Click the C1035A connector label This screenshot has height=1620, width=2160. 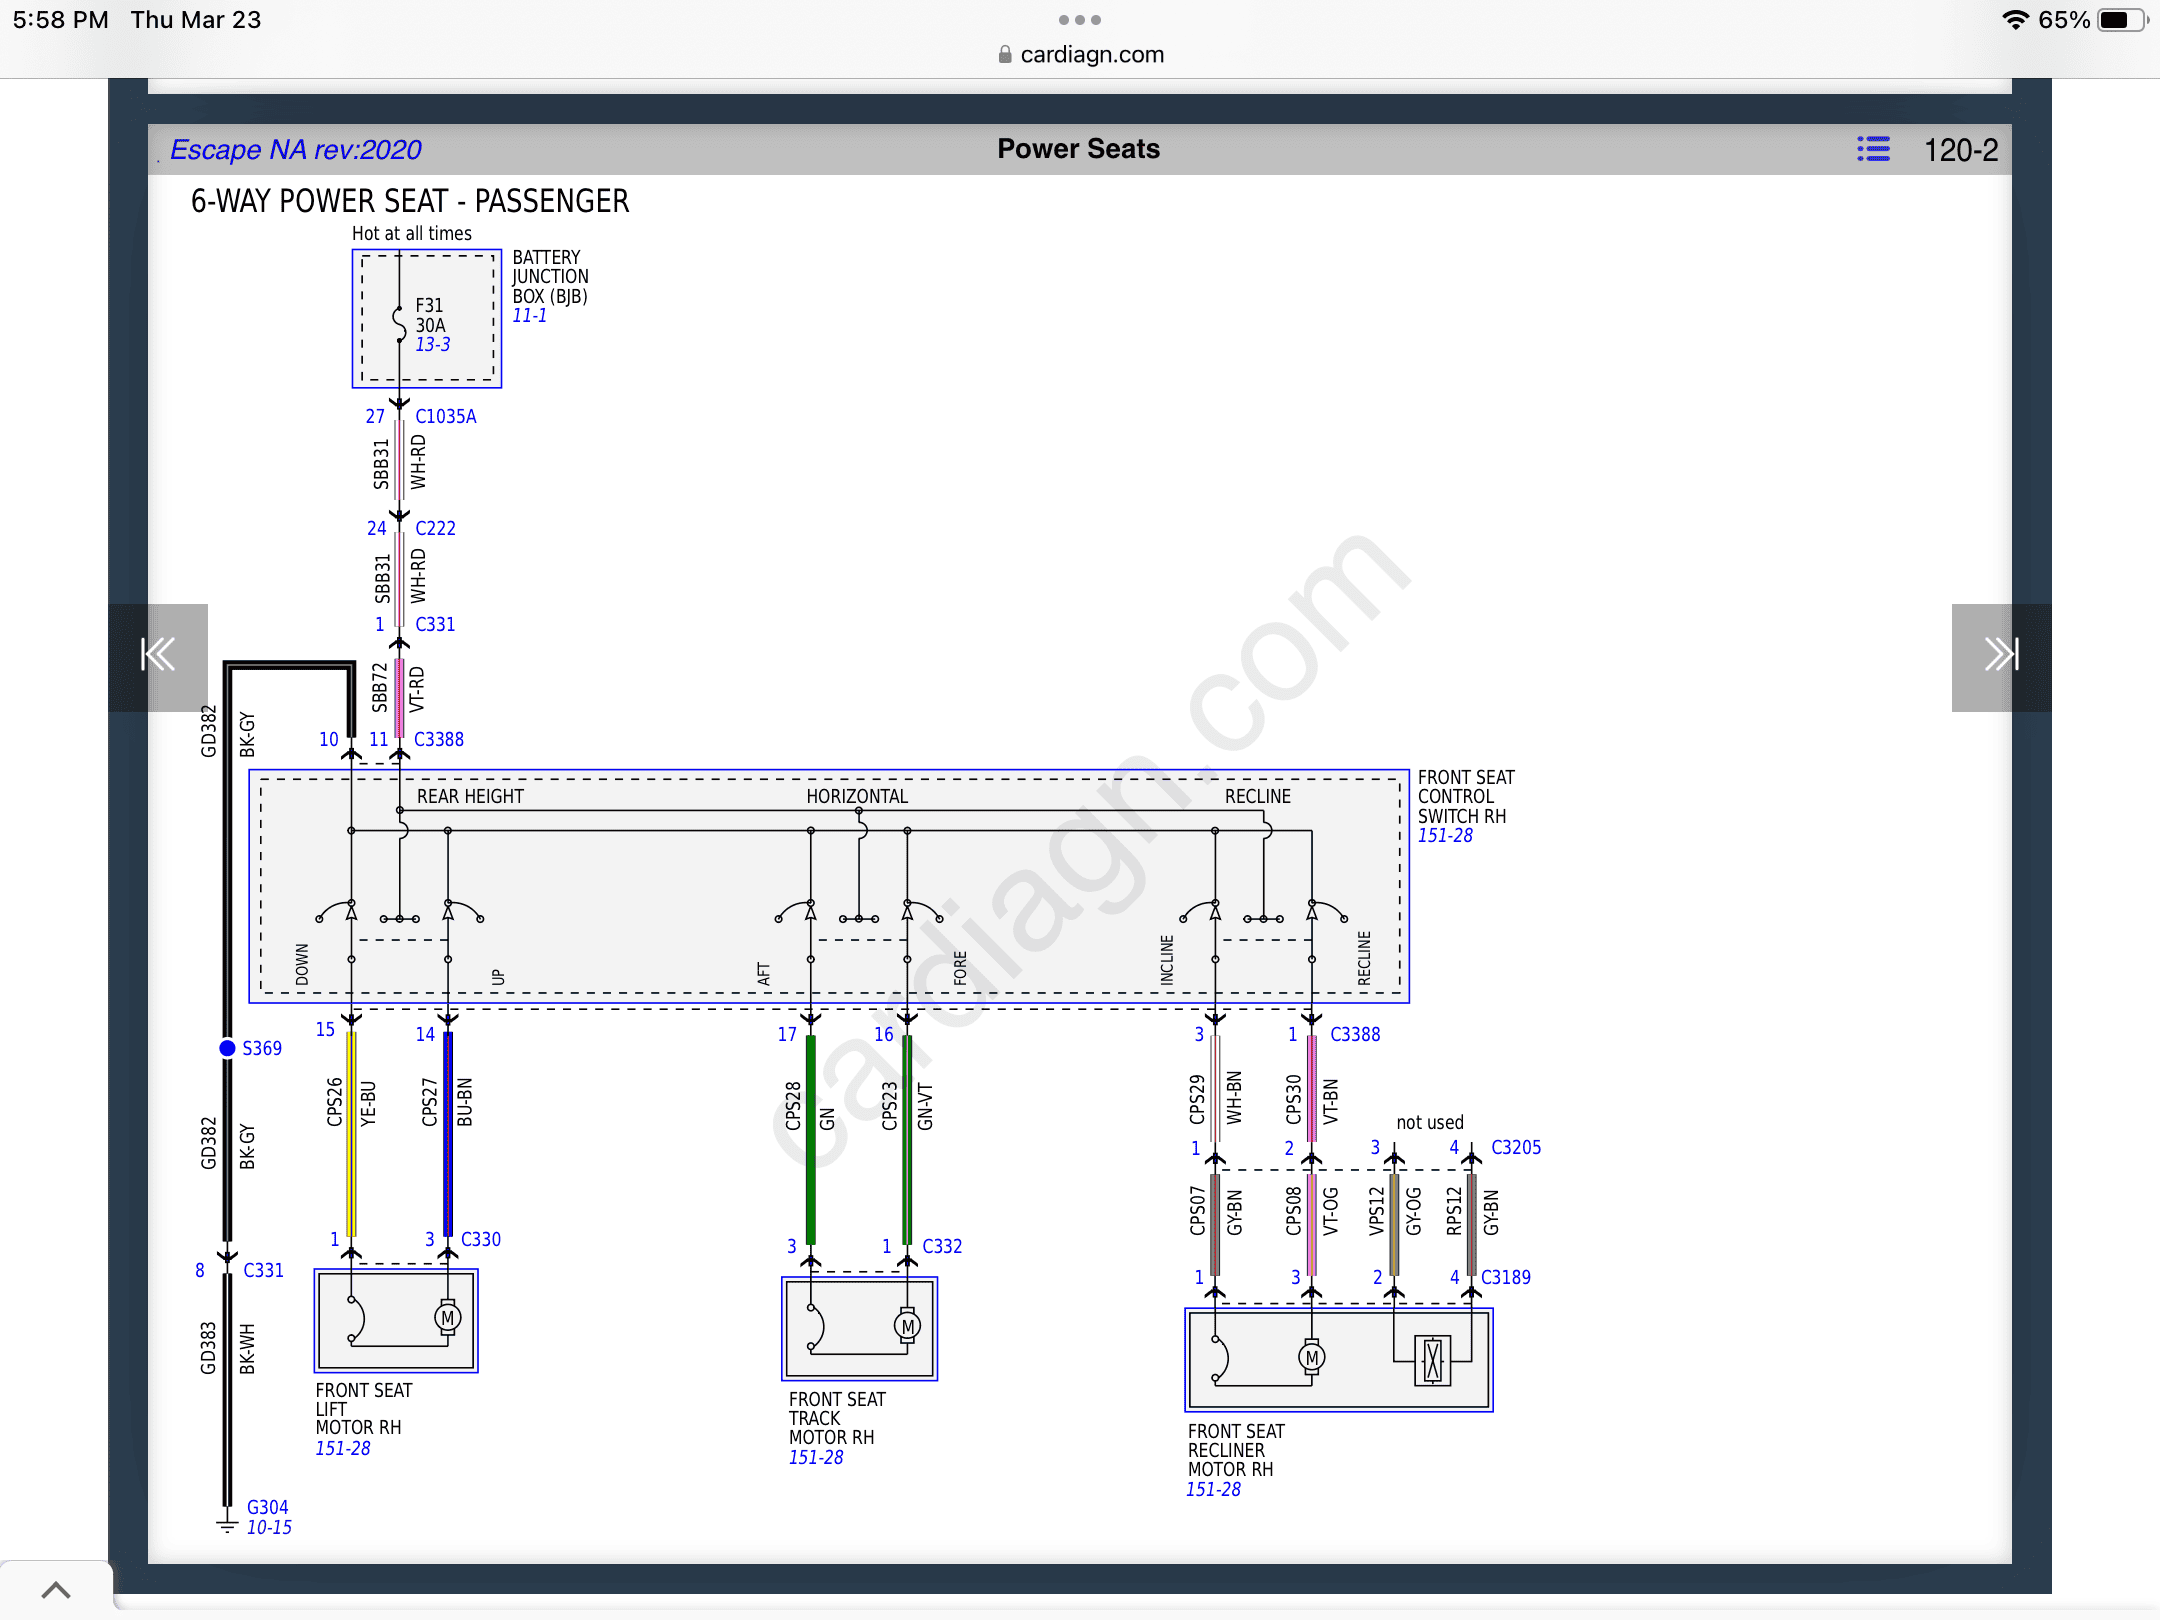446,417
